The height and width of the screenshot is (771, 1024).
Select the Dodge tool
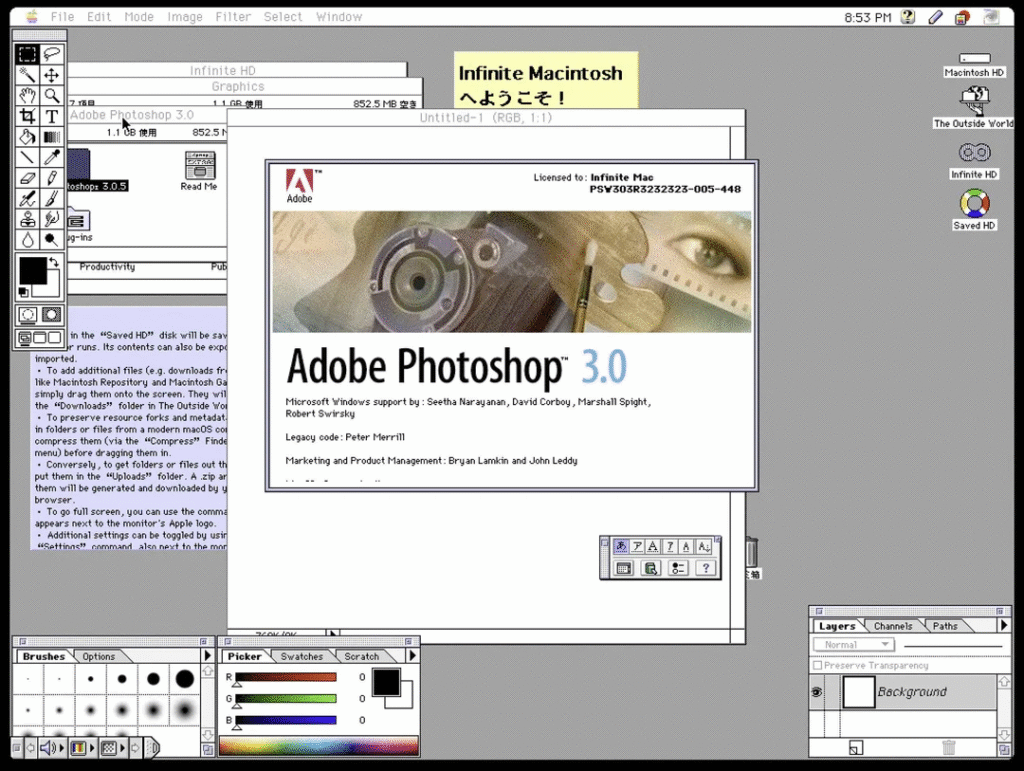point(52,240)
